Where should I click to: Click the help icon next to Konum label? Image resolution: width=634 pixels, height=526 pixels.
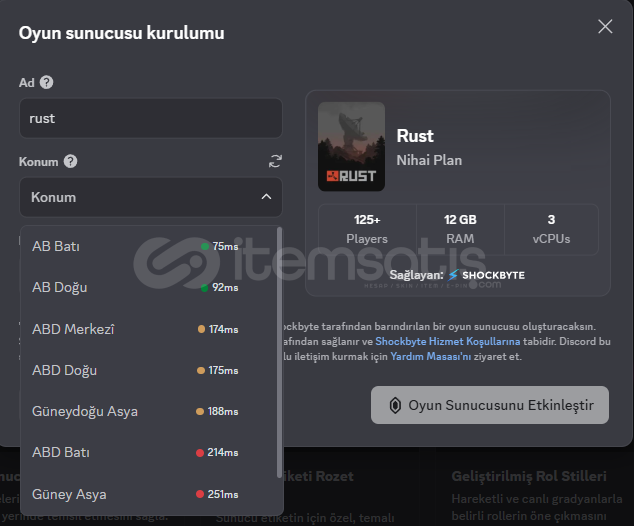(x=70, y=162)
